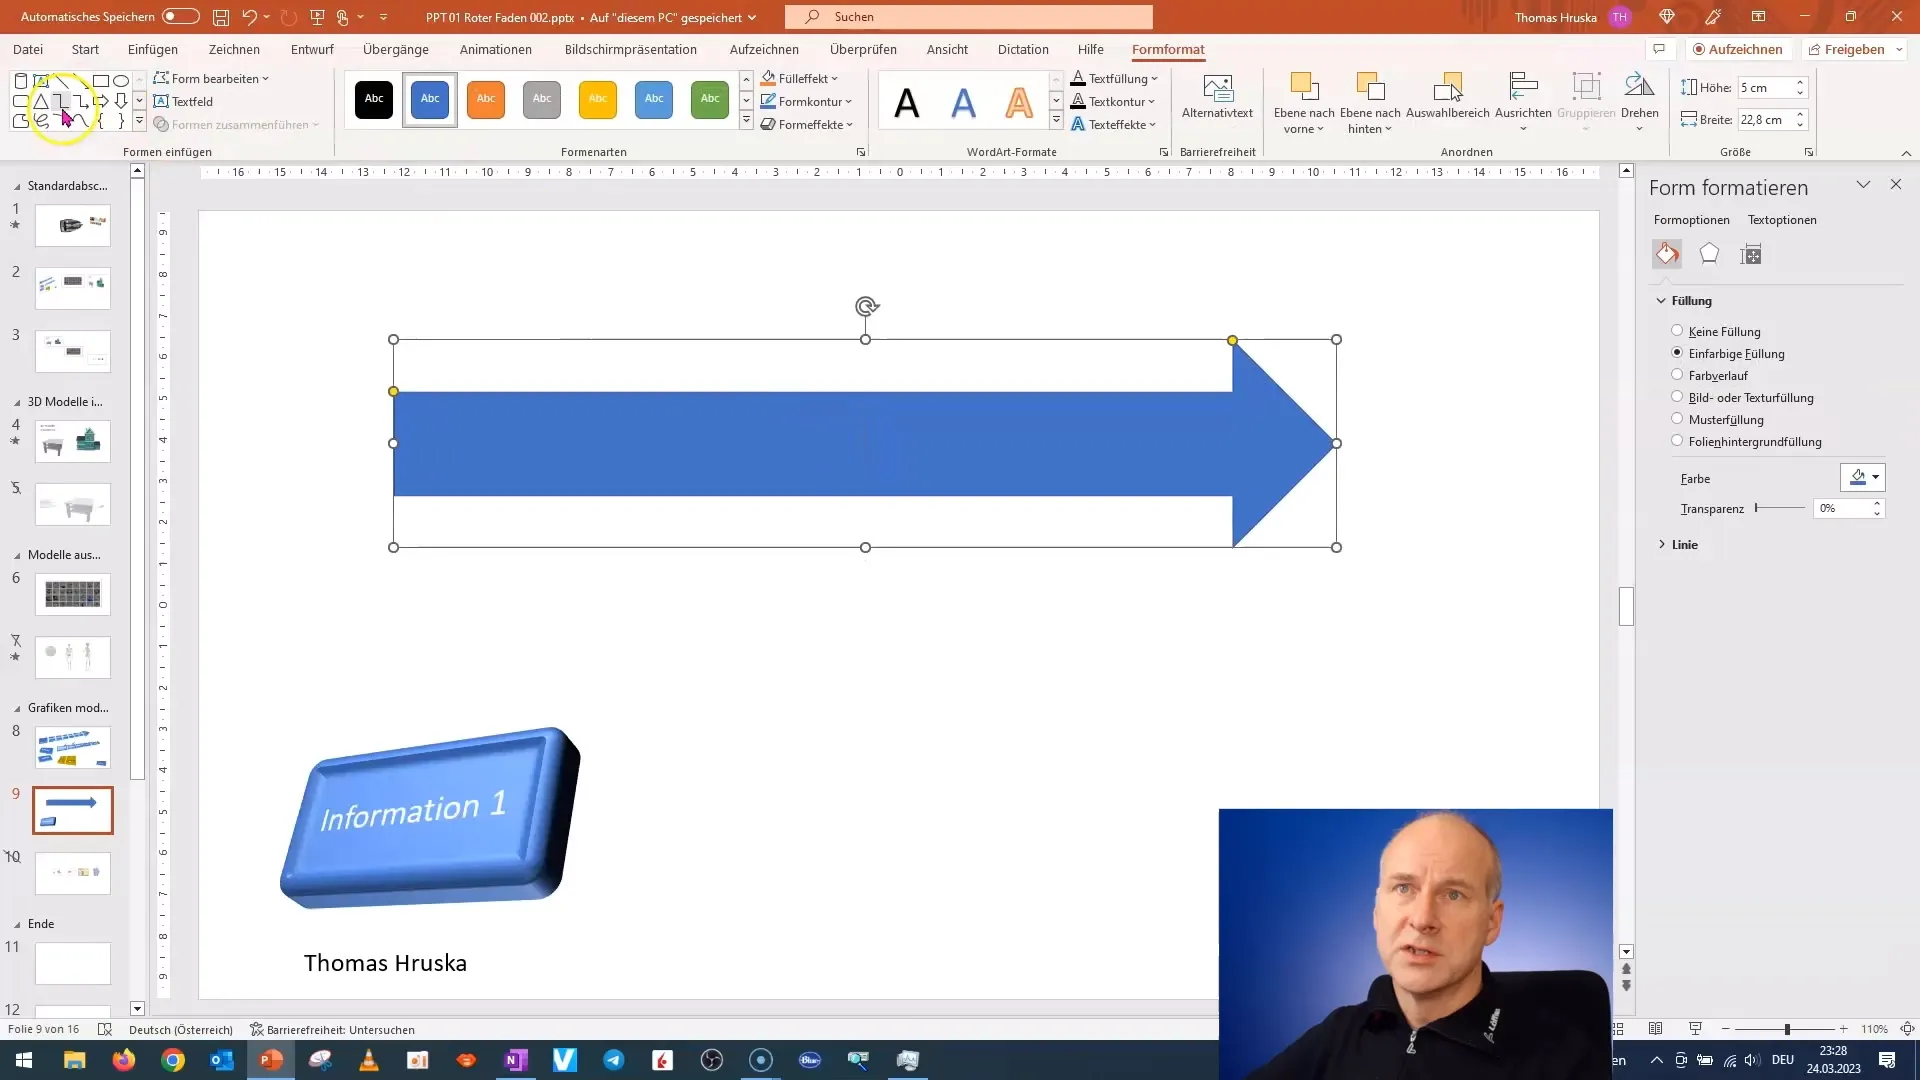The height and width of the screenshot is (1080, 1920).
Task: Expand the Linie section in Format panel
Action: [1685, 543]
